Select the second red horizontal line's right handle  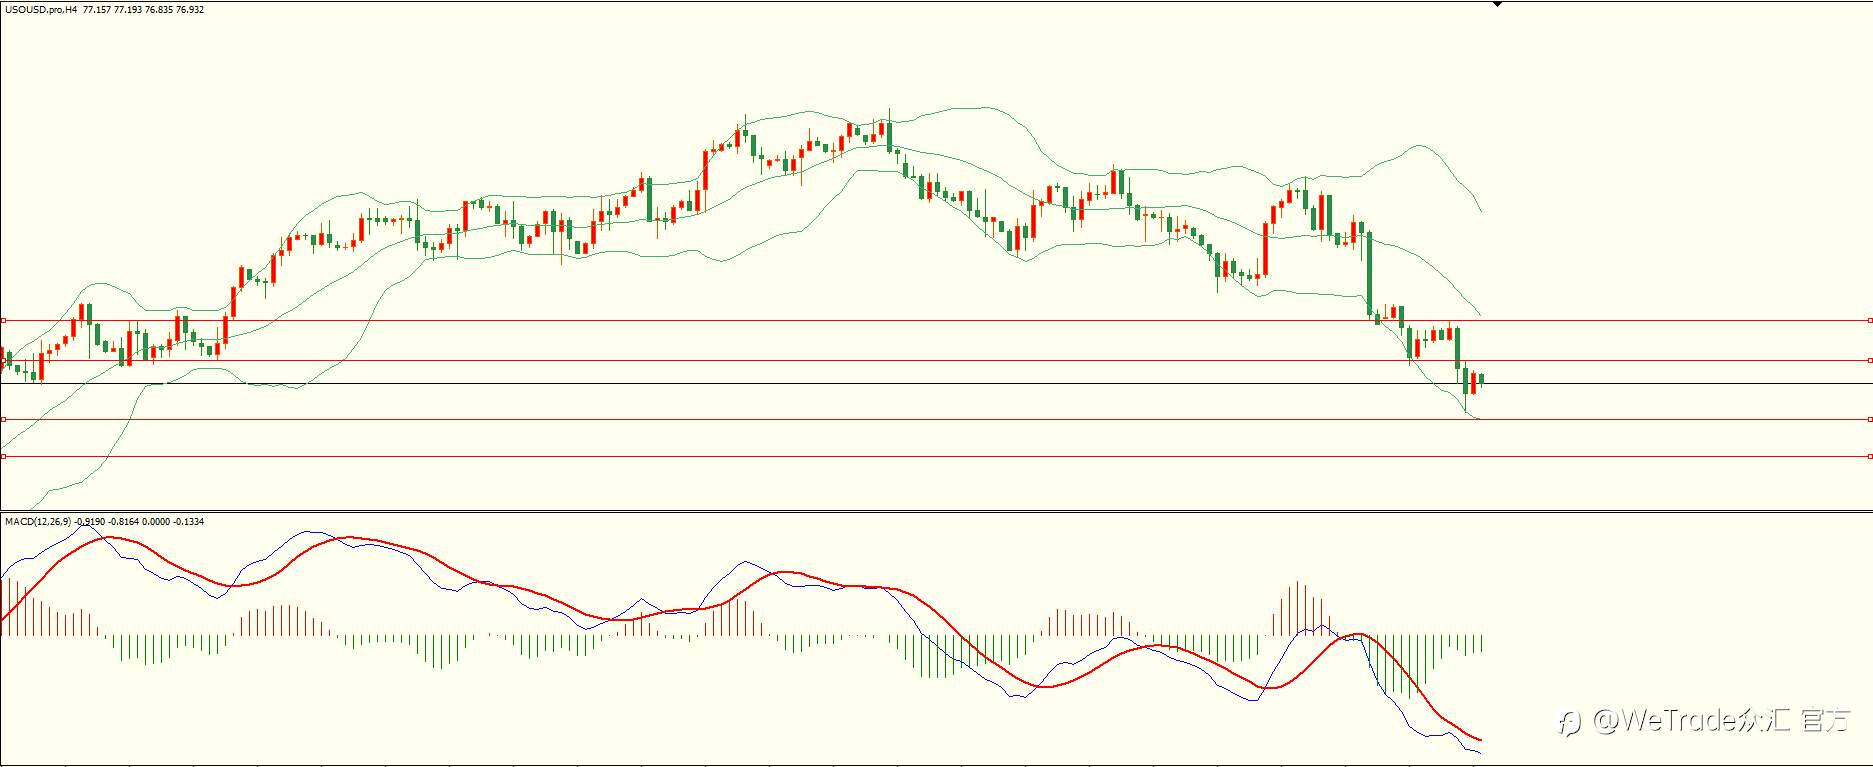pyautogui.click(x=1870, y=360)
